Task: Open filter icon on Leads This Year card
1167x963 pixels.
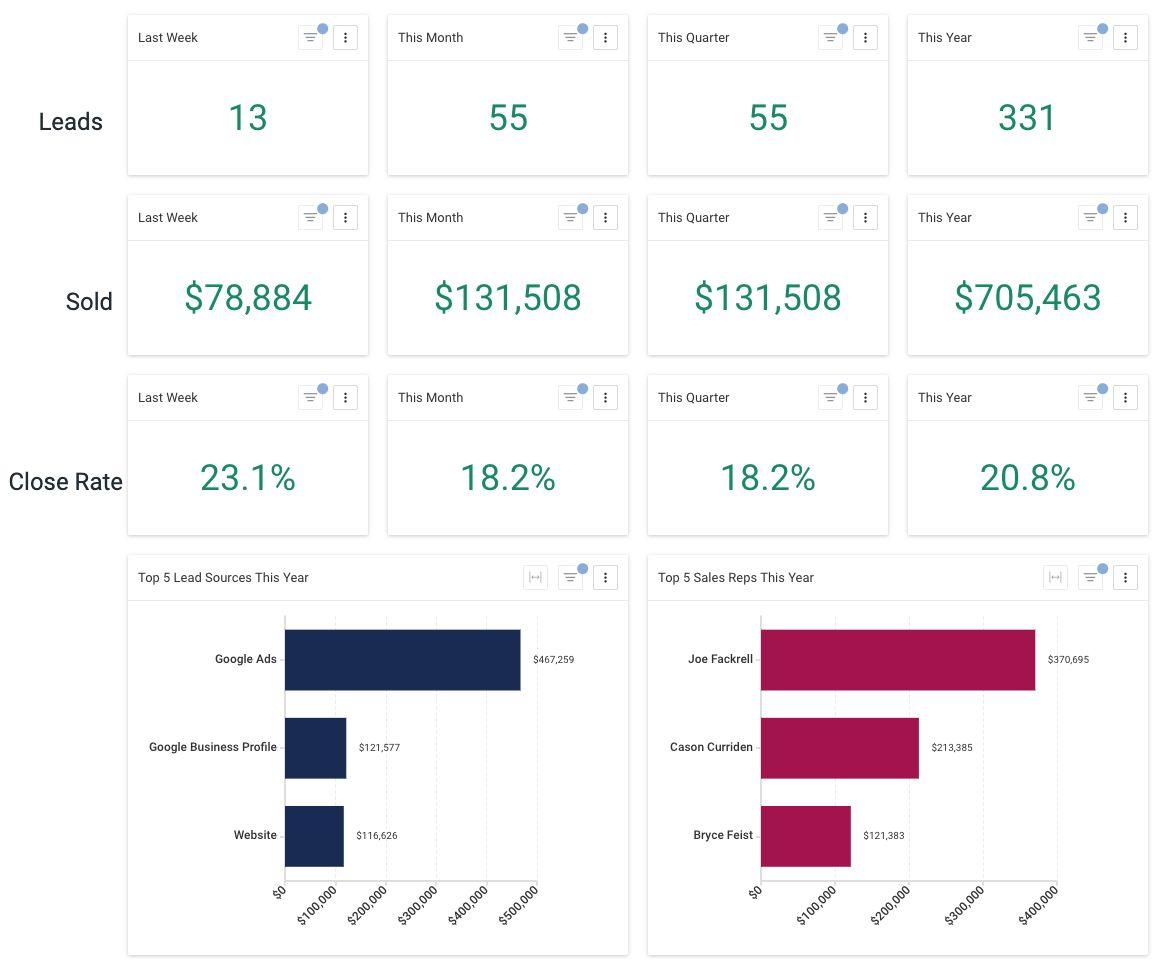Action: click(x=1090, y=37)
